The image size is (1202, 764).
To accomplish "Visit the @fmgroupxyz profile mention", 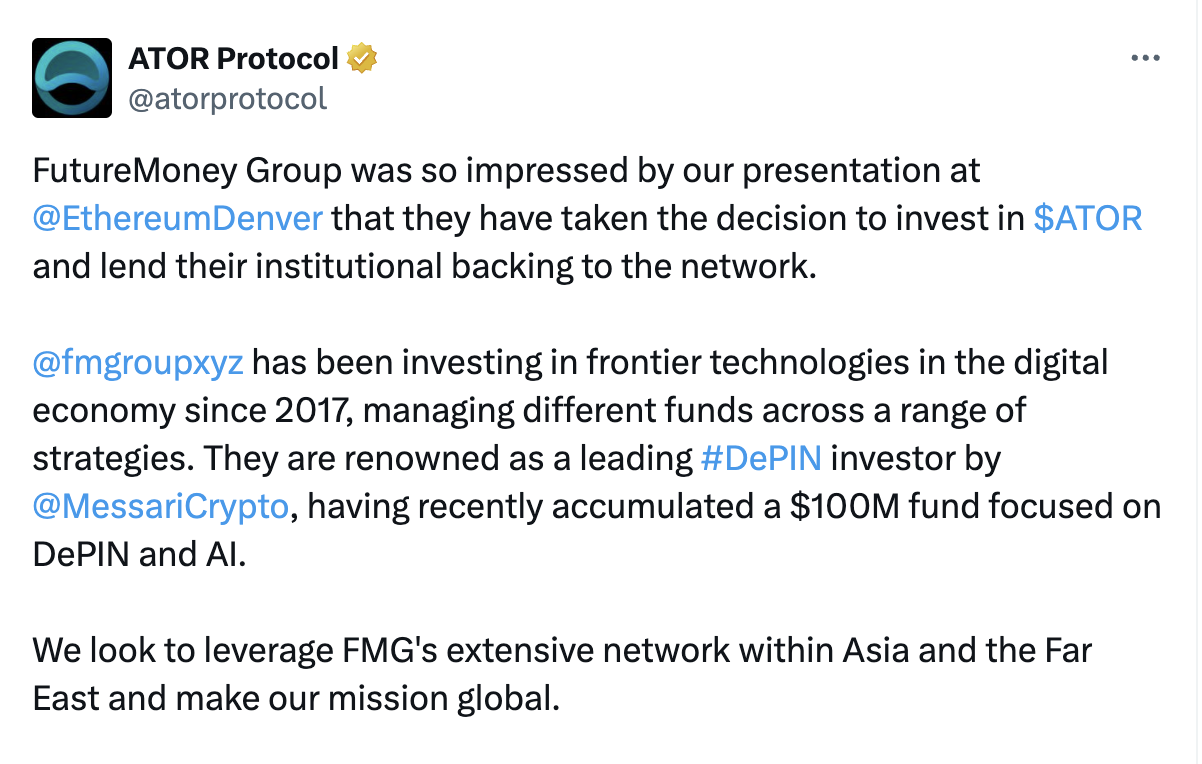I will pos(138,362).
